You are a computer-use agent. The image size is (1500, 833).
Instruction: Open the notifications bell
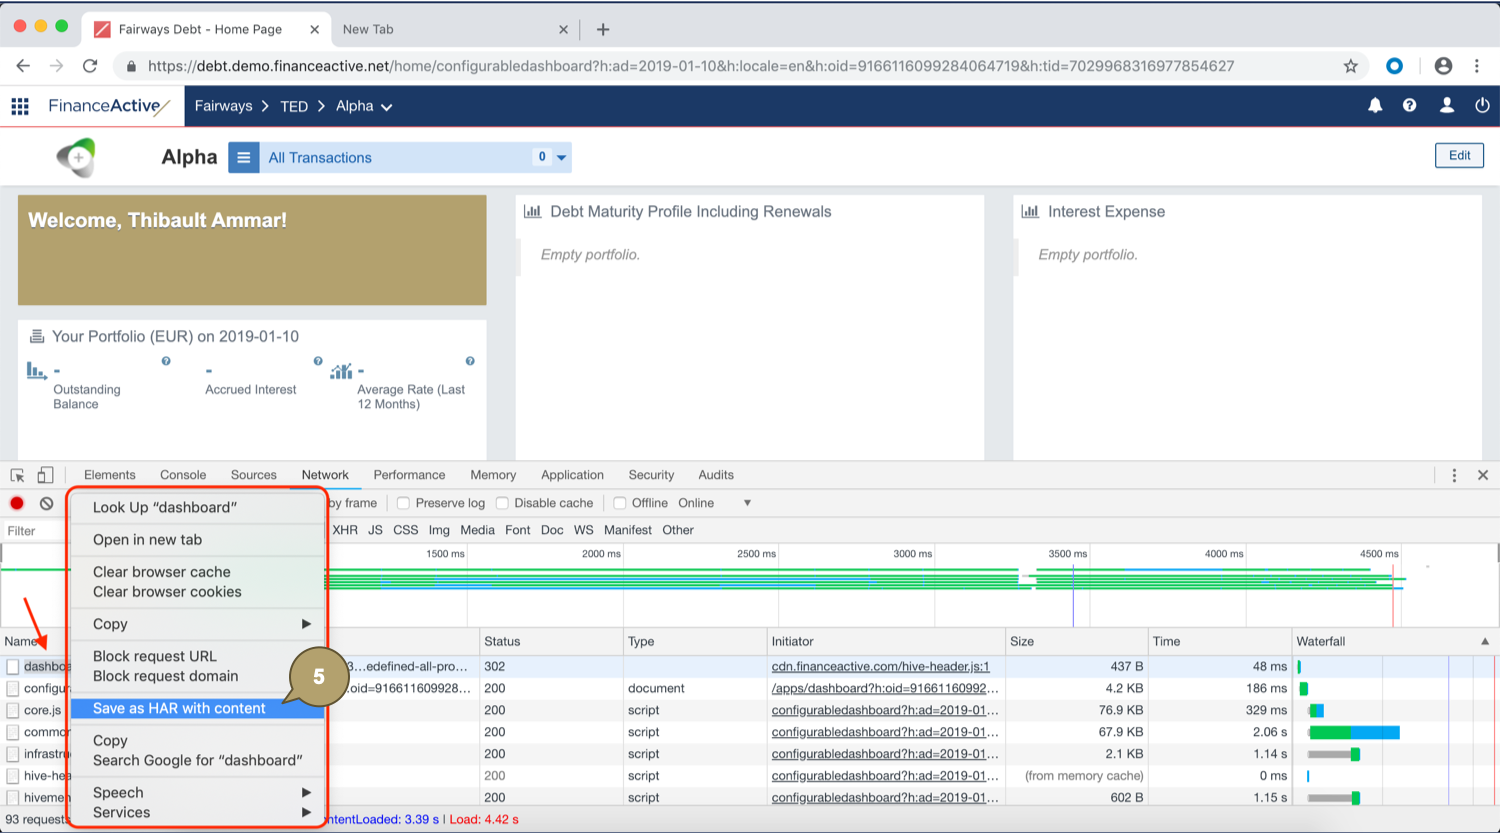click(x=1376, y=105)
